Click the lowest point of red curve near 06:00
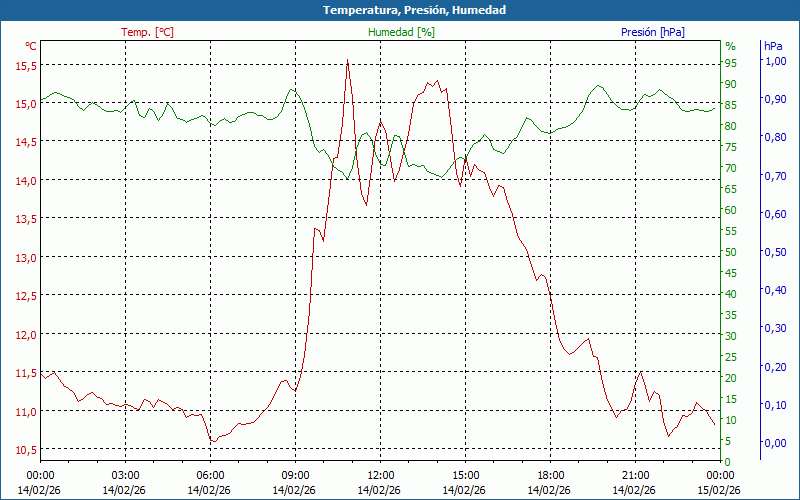Image resolution: width=800 pixels, height=500 pixels. coord(211,441)
